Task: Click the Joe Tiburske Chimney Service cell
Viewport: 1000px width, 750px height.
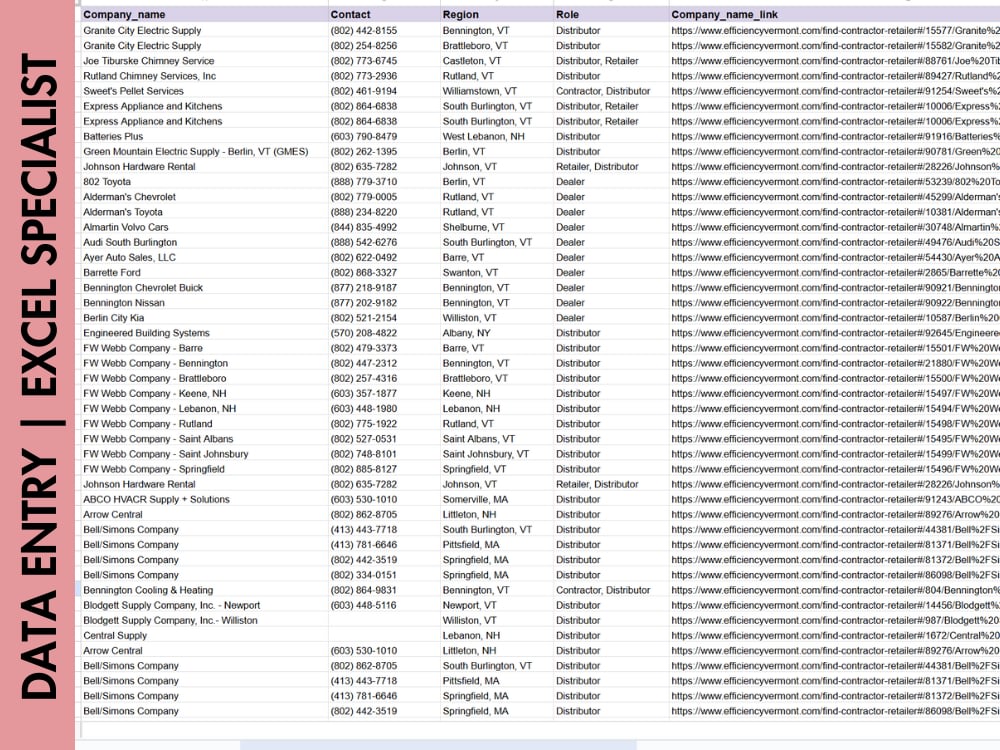Action: tap(205, 61)
